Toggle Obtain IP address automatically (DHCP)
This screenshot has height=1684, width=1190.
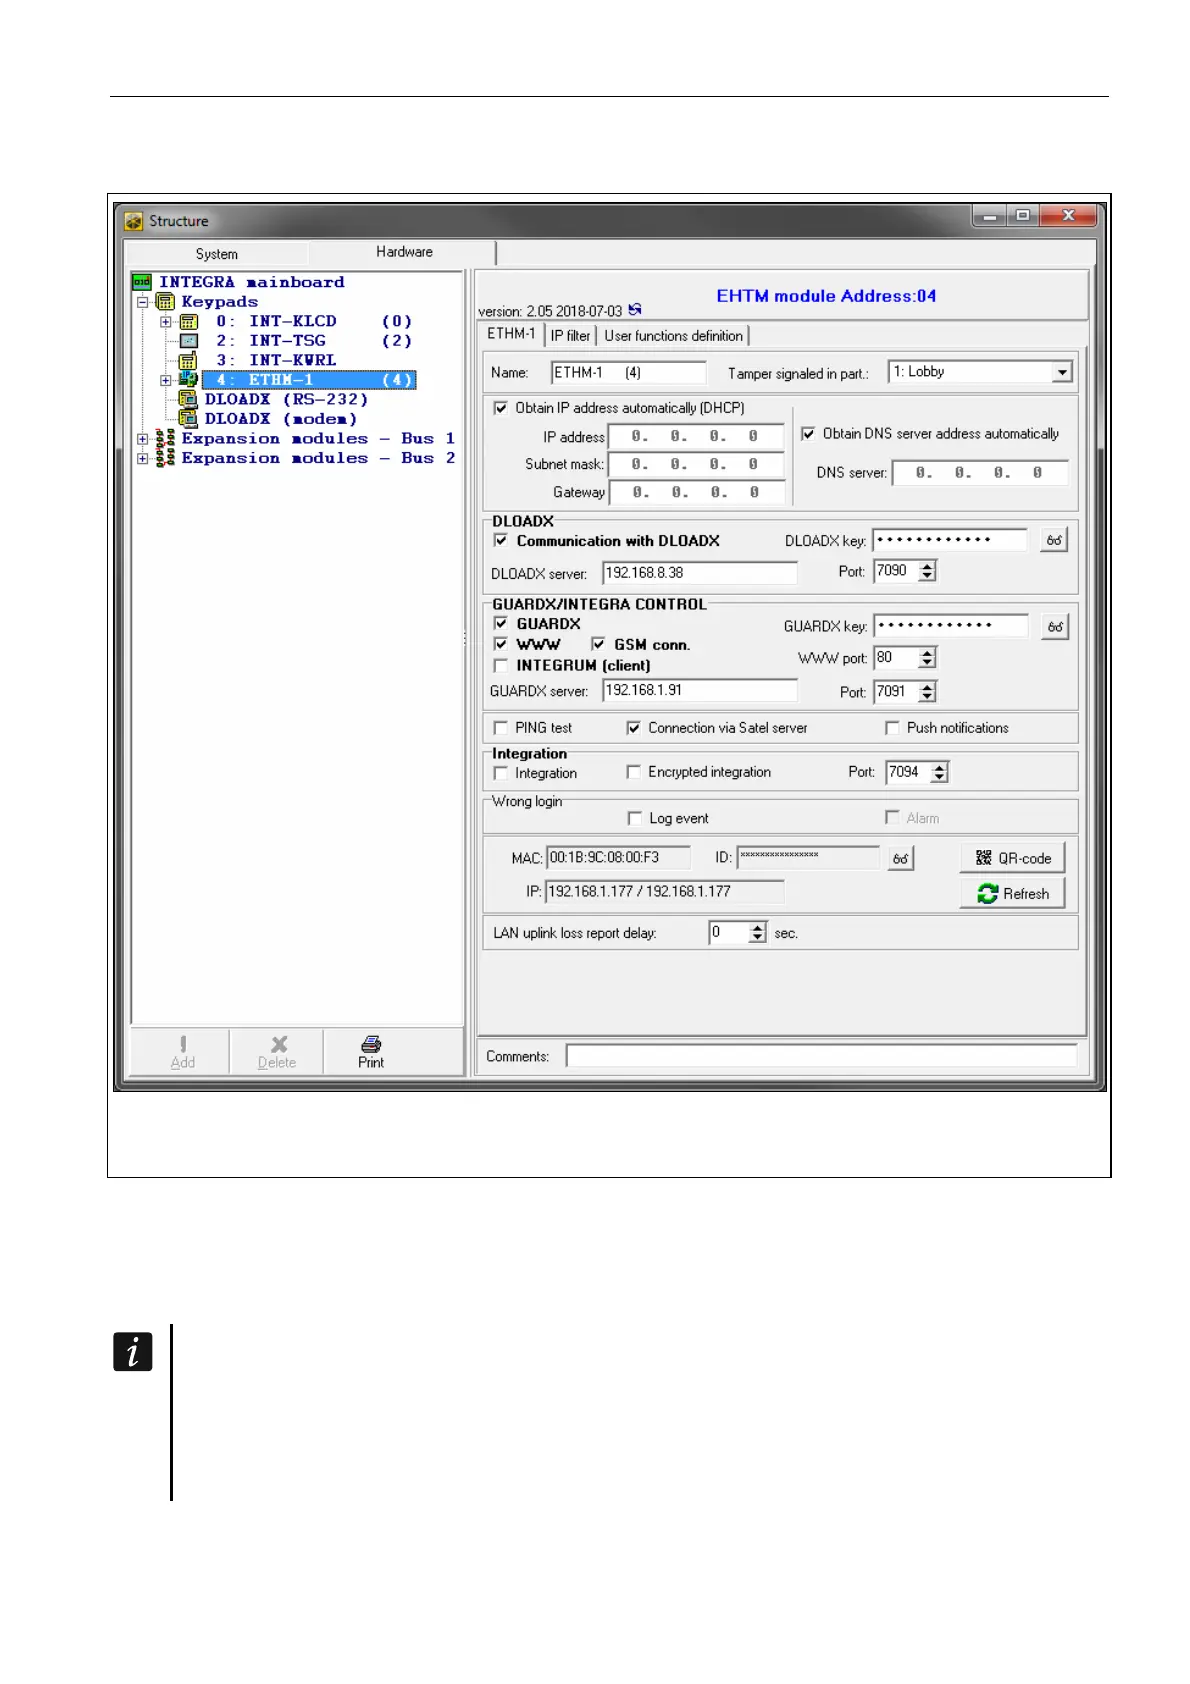(501, 408)
